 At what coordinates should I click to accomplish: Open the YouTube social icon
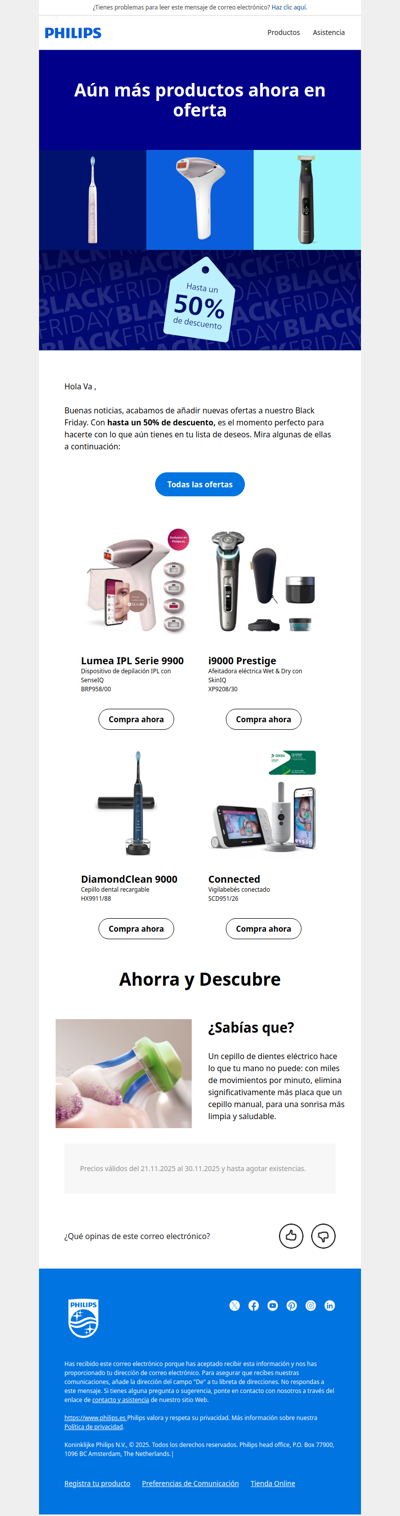tap(273, 1306)
